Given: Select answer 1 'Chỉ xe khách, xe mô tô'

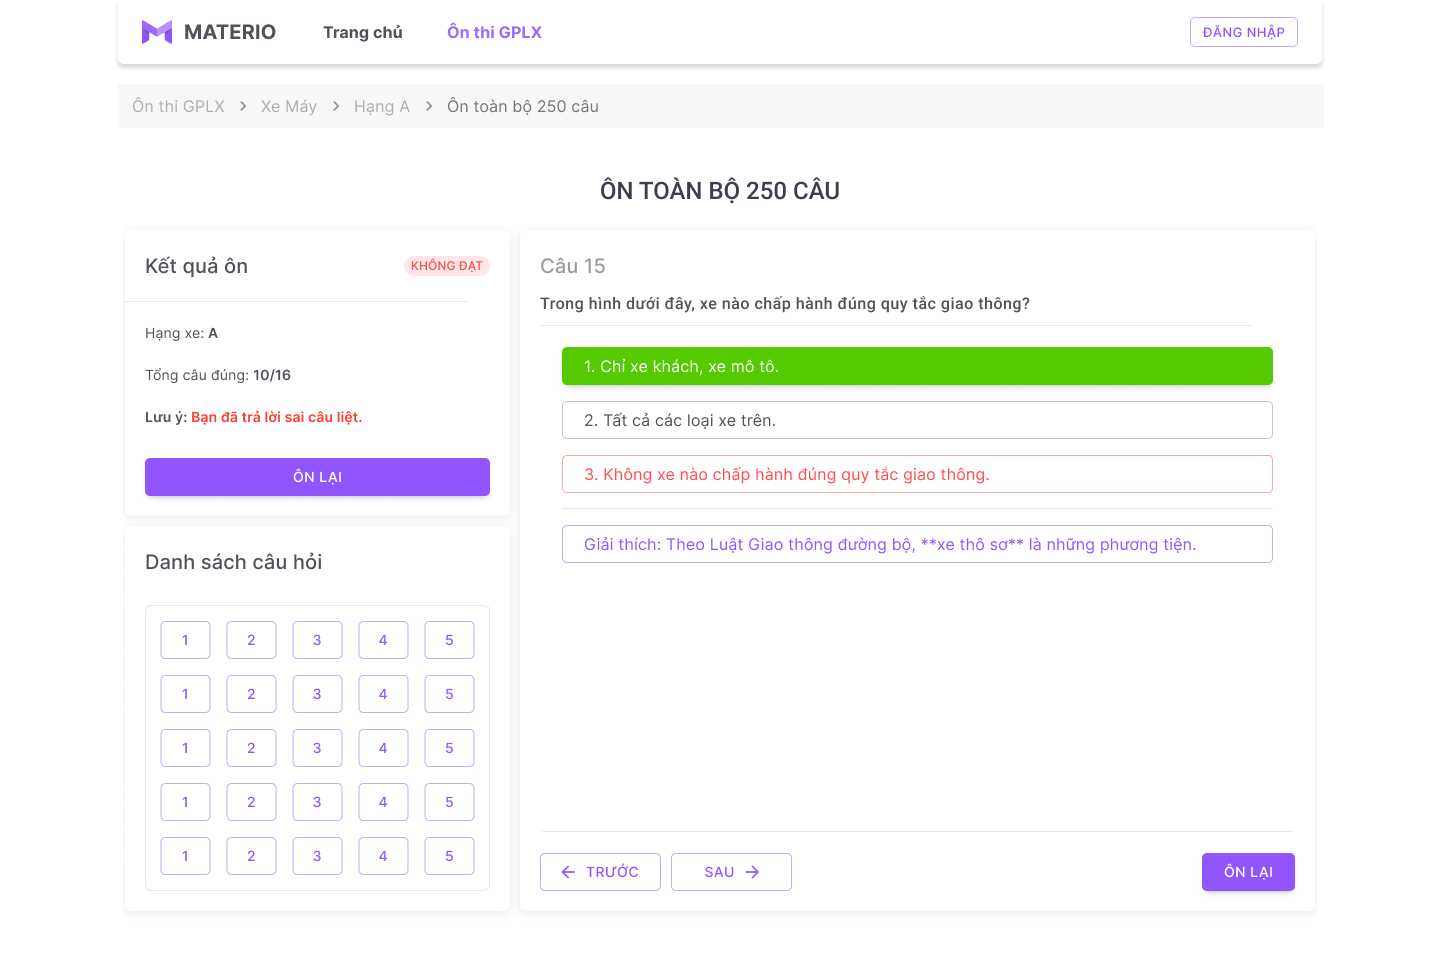Looking at the screenshot, I should tap(917, 366).
